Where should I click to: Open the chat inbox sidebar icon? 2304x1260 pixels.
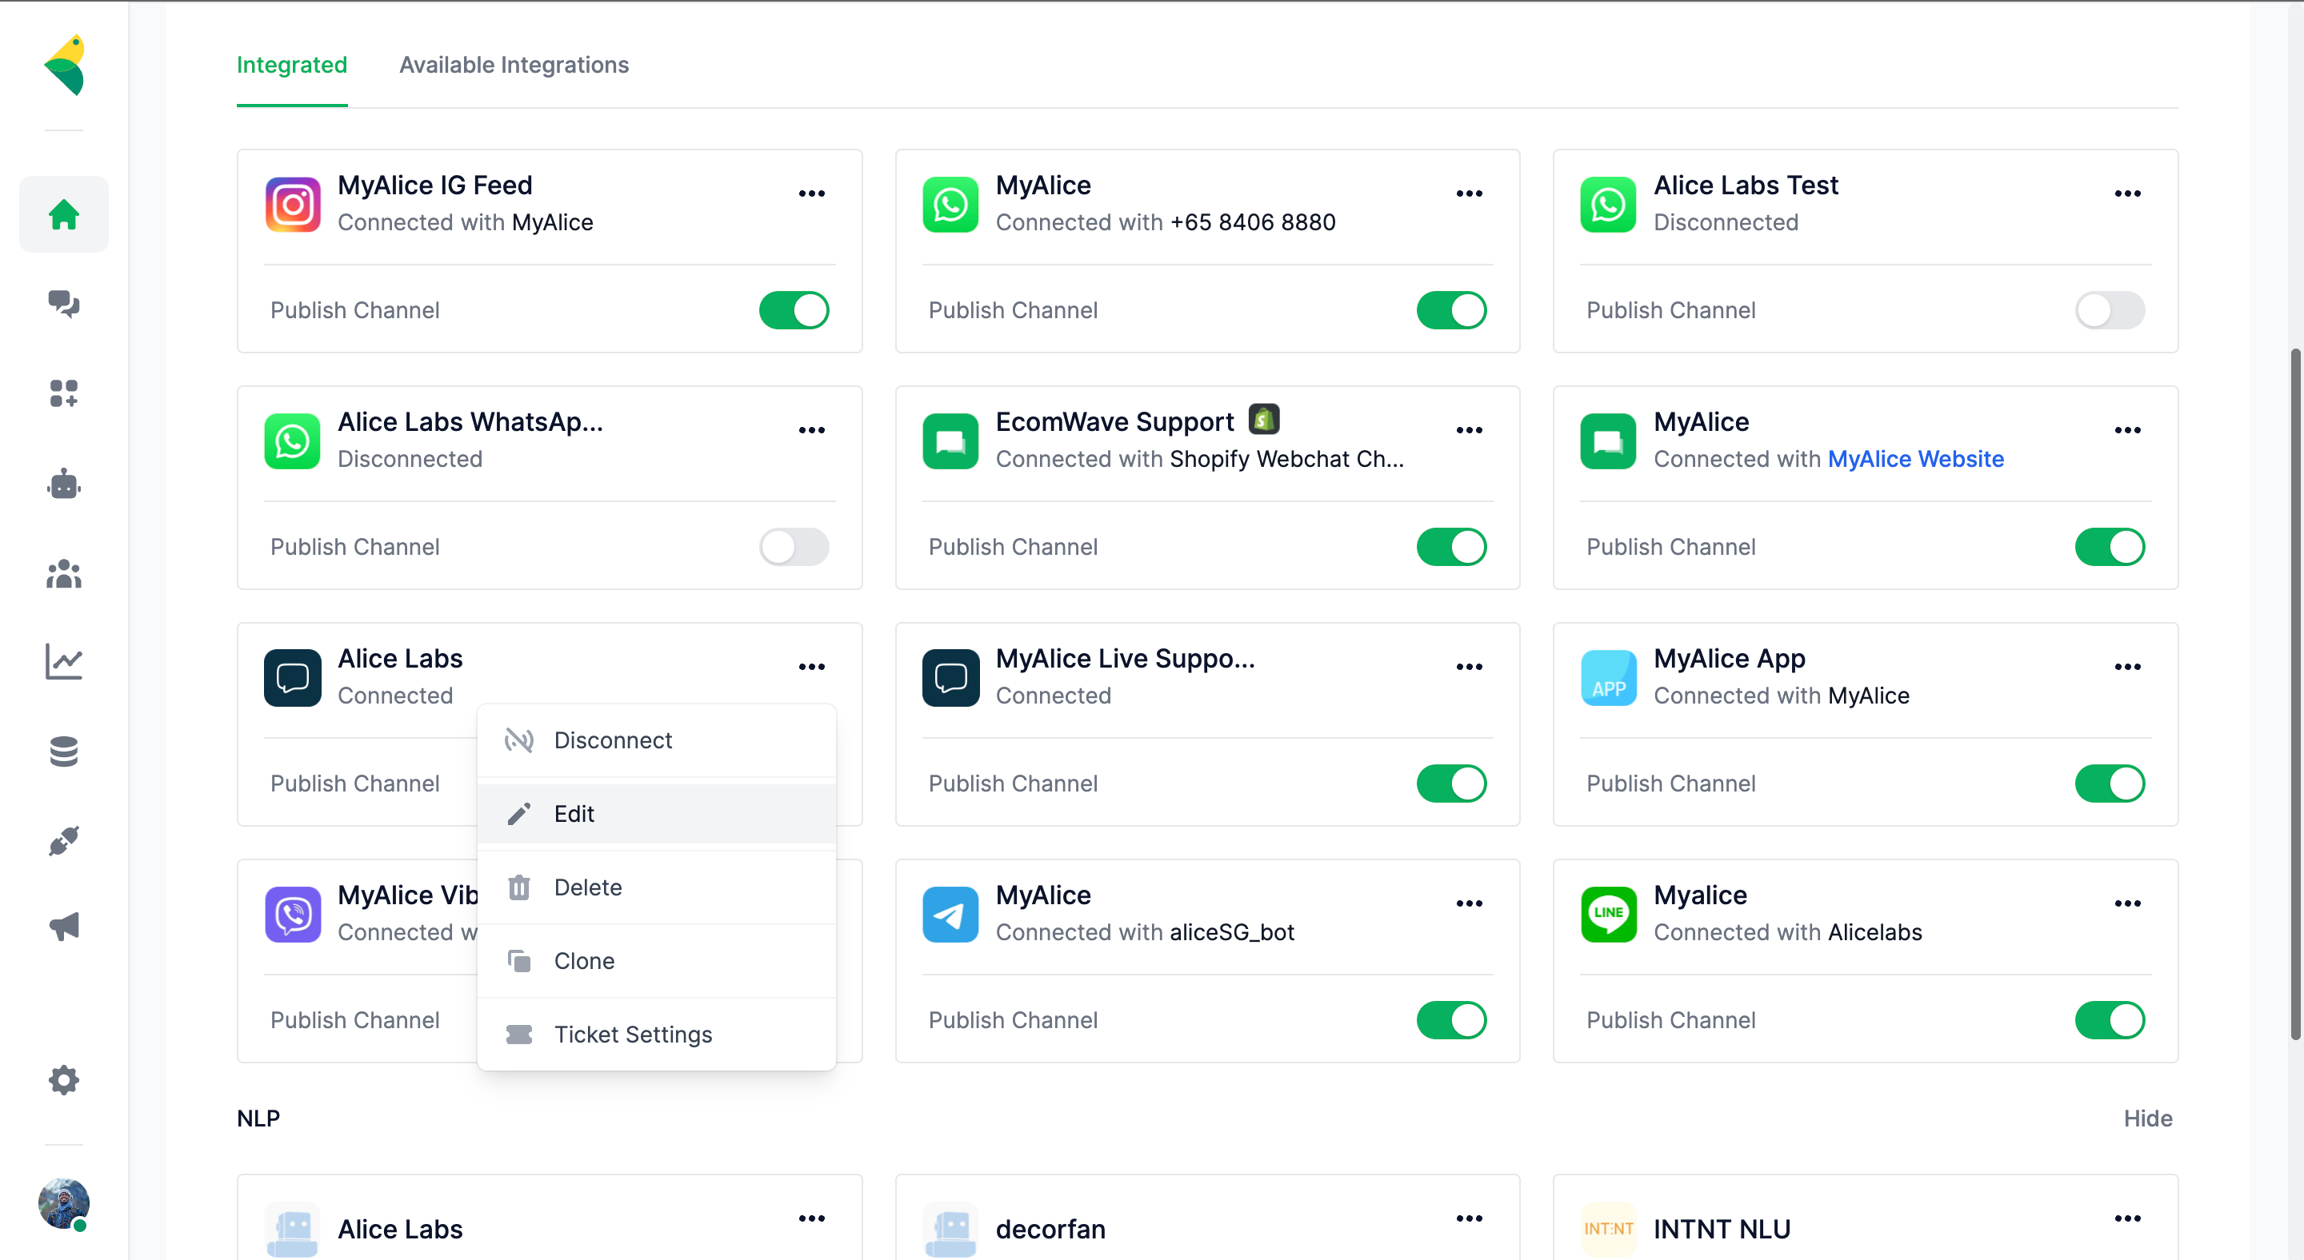pyautogui.click(x=64, y=304)
